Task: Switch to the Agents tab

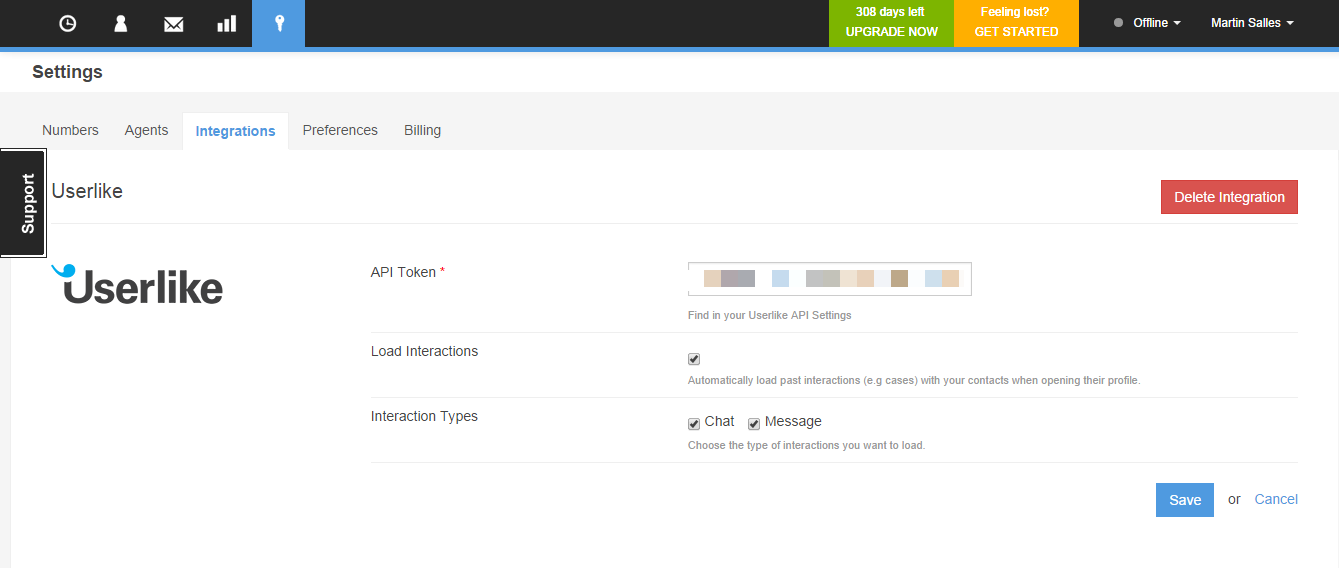Action: coord(146,130)
